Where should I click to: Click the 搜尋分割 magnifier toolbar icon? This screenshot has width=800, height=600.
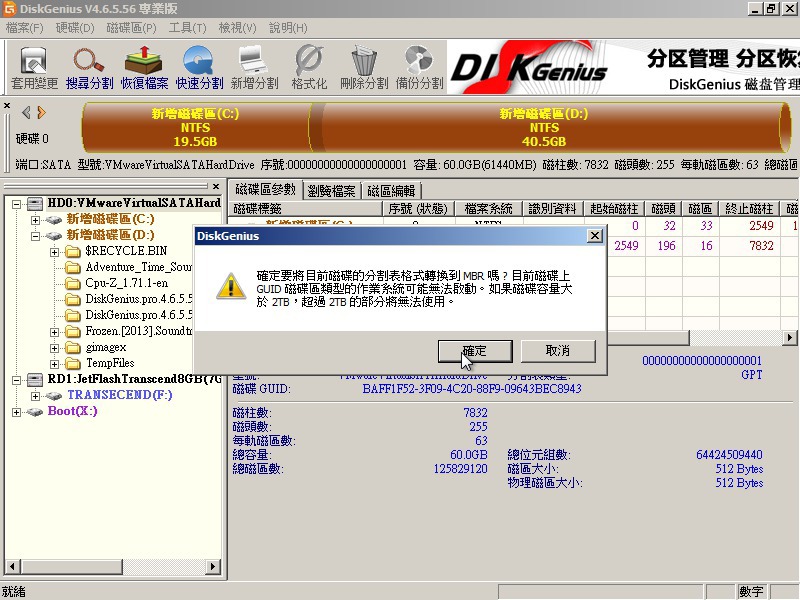click(89, 67)
